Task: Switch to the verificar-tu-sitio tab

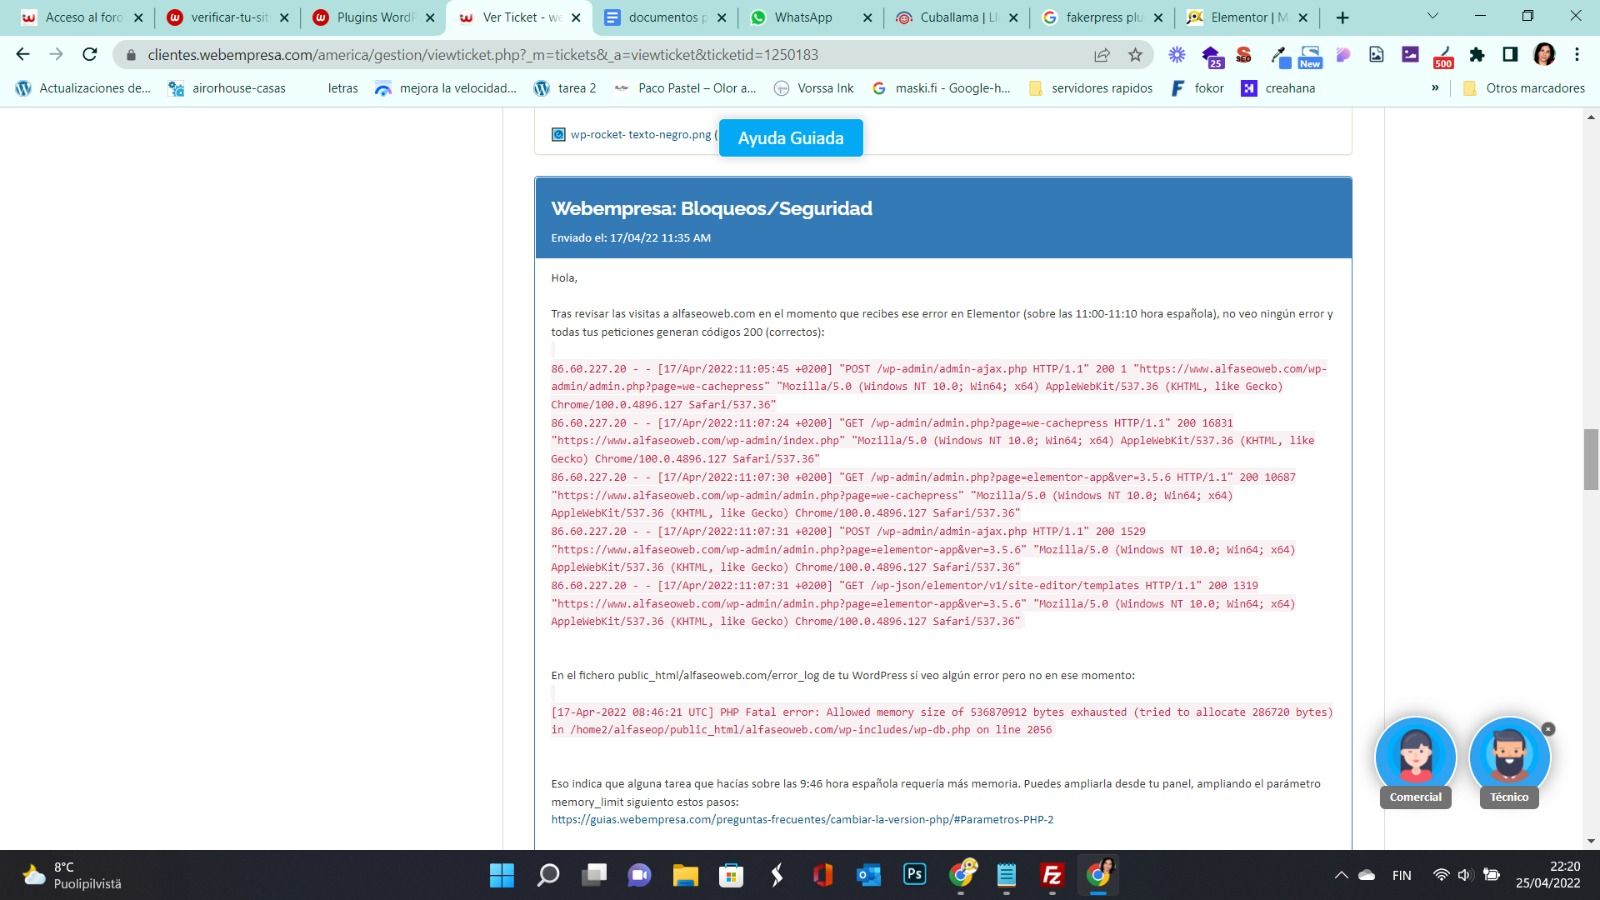Action: point(228,17)
